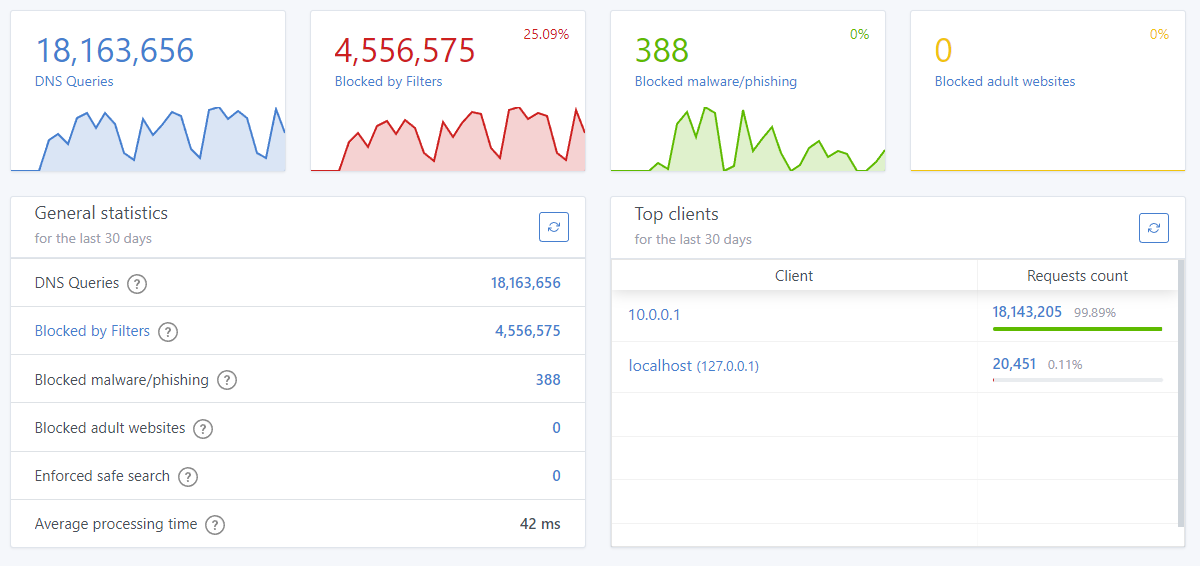This screenshot has height=566, width=1200.
Task: Click help icon for Enforced safe search
Action: [x=188, y=477]
